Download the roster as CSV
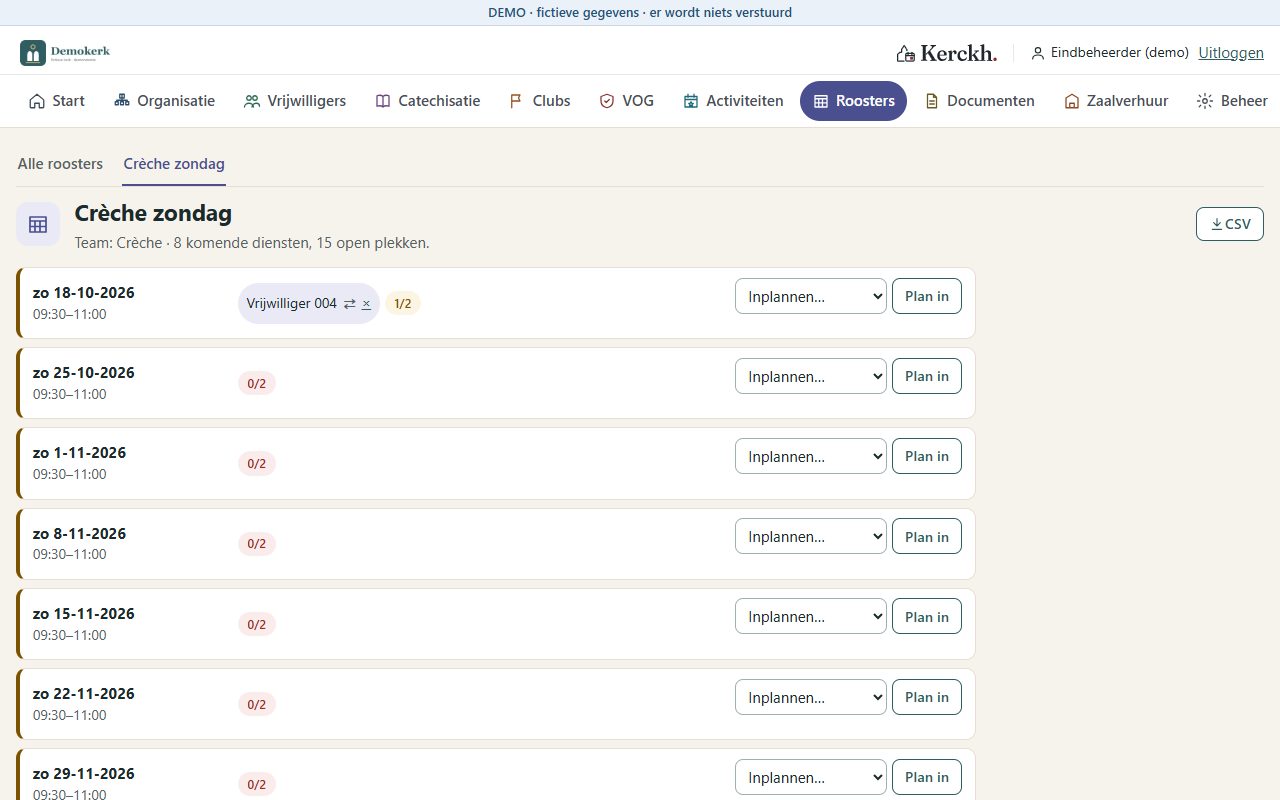Screen dimensions: 1280x800 (x=1230, y=224)
